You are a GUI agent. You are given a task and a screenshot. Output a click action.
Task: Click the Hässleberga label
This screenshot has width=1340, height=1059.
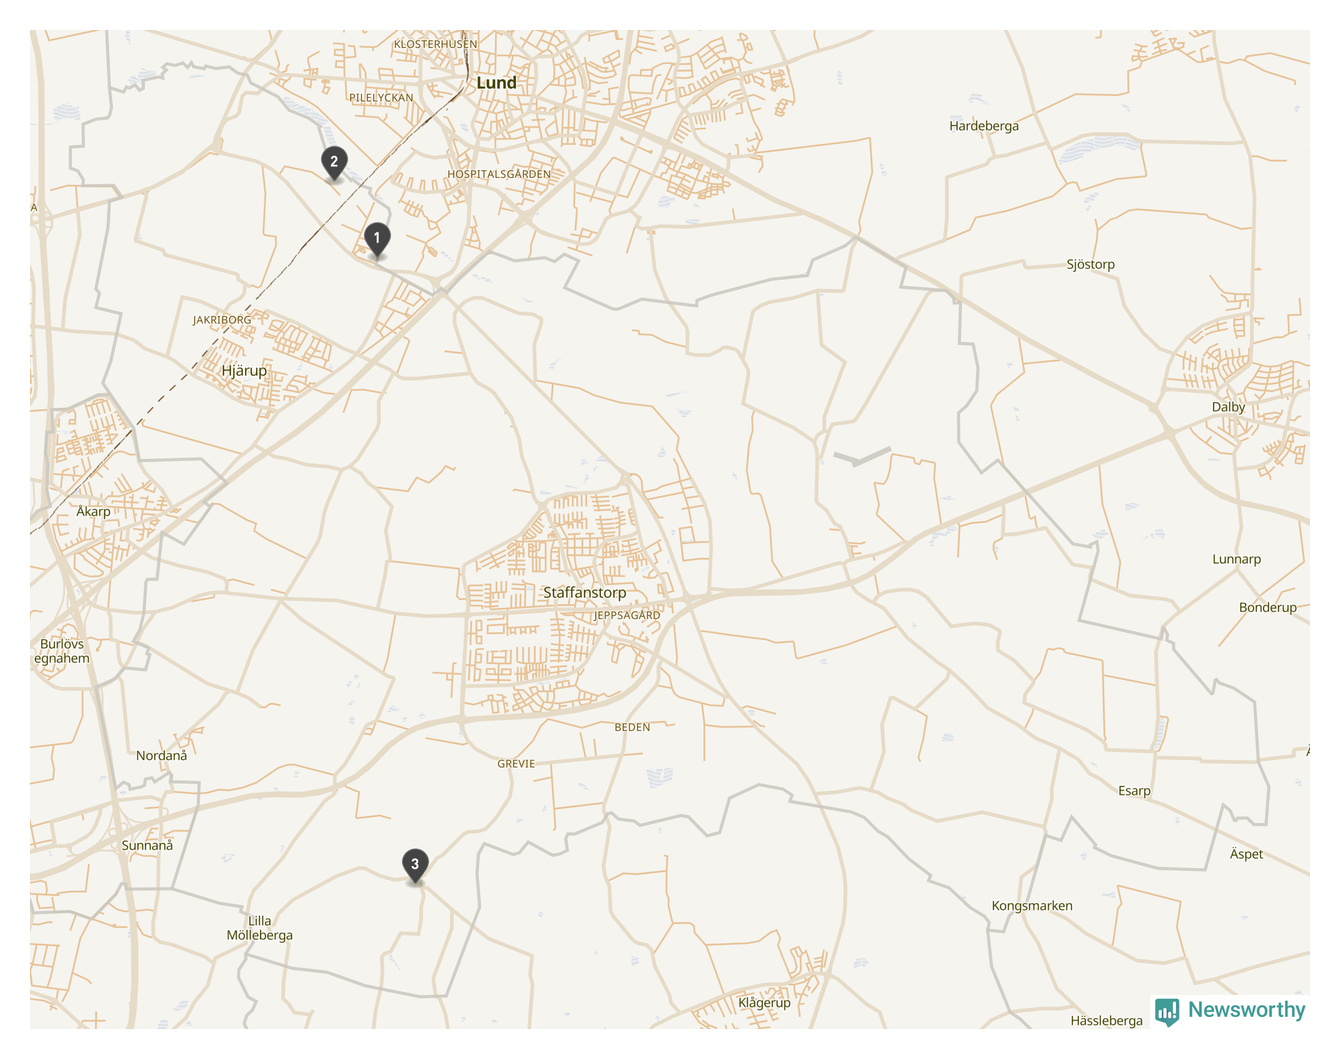pyautogui.click(x=1106, y=1021)
